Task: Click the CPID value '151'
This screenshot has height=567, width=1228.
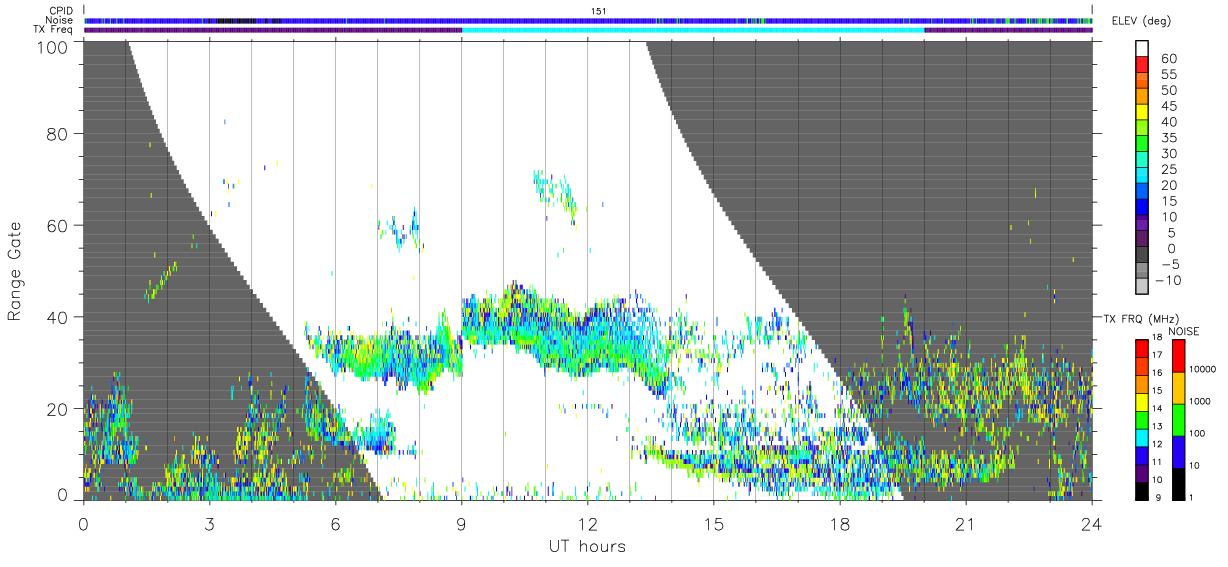Action: pyautogui.click(x=600, y=10)
